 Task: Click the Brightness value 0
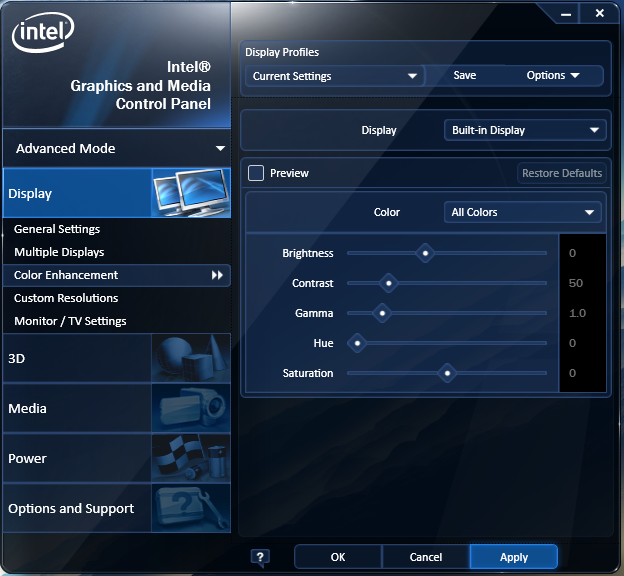point(572,253)
